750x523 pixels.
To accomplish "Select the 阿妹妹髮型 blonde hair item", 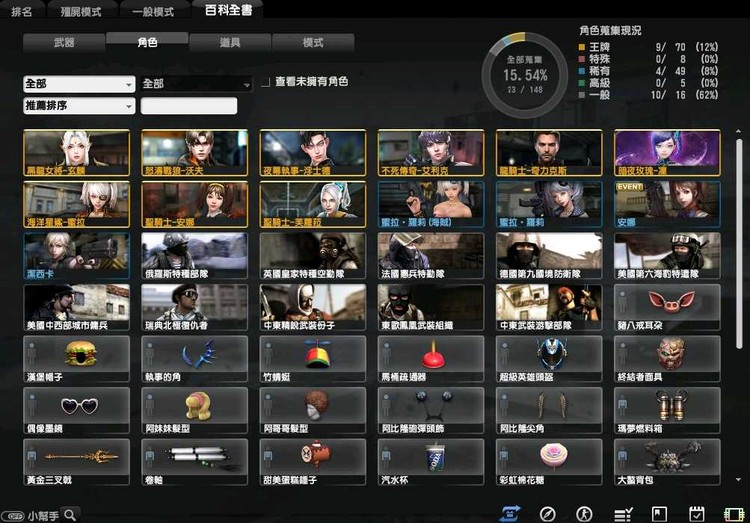I will point(195,411).
